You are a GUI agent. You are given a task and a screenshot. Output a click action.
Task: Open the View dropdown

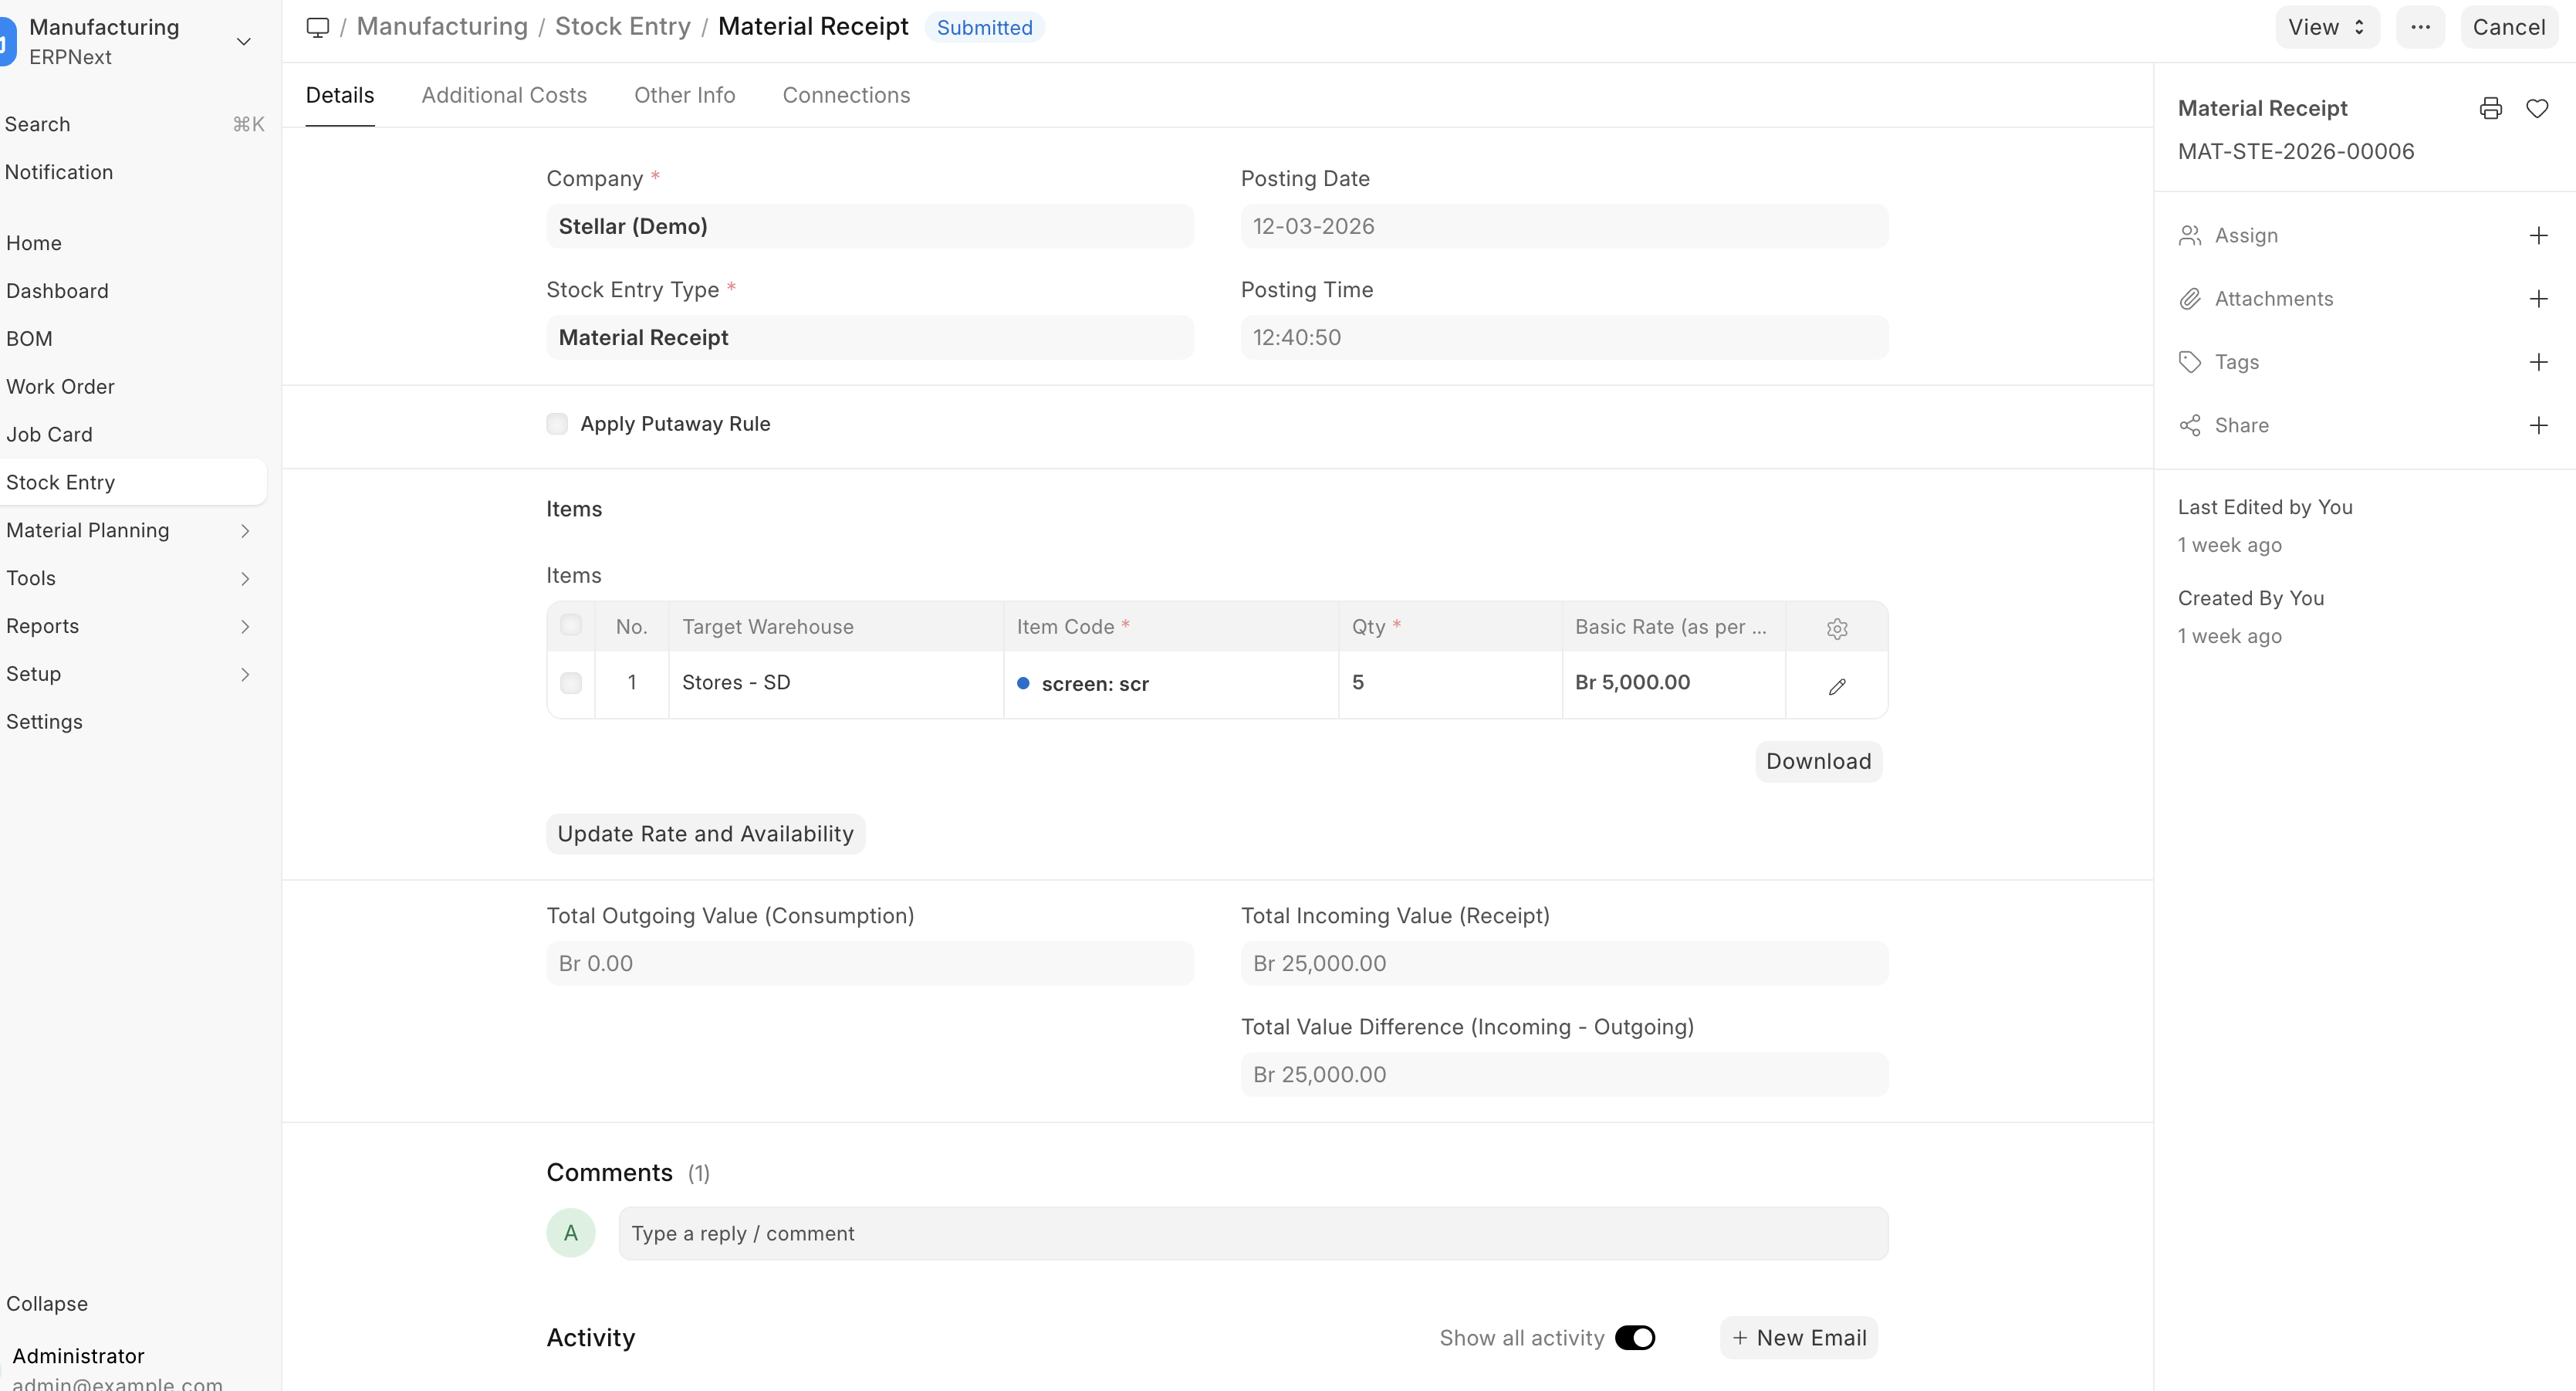coord(2326,27)
